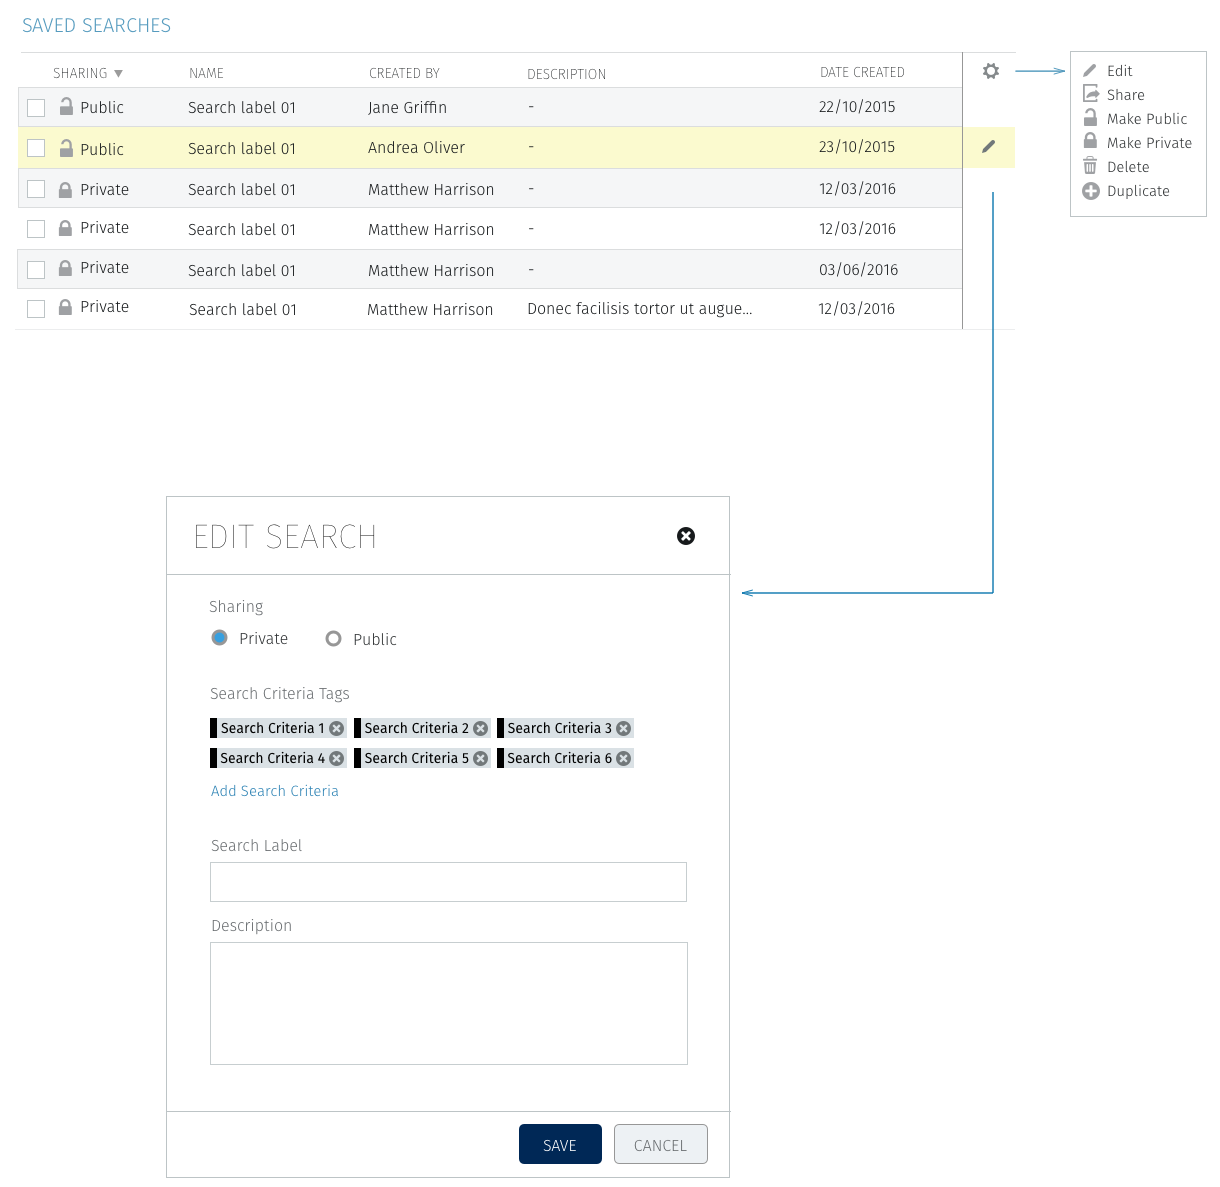Click the open lock icon in Andrea Oliver row
This screenshot has height=1187, width=1220.
(x=66, y=148)
